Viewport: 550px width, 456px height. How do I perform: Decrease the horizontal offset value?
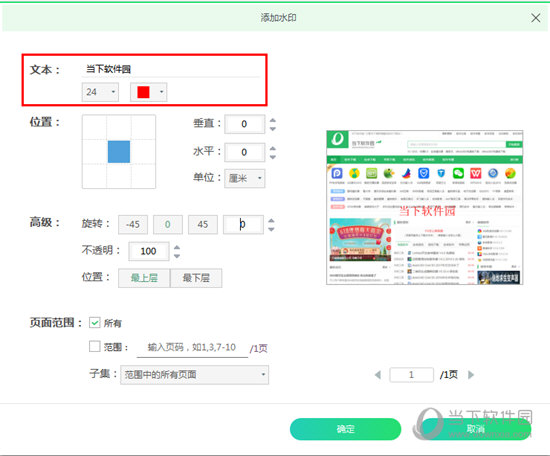coord(273,157)
